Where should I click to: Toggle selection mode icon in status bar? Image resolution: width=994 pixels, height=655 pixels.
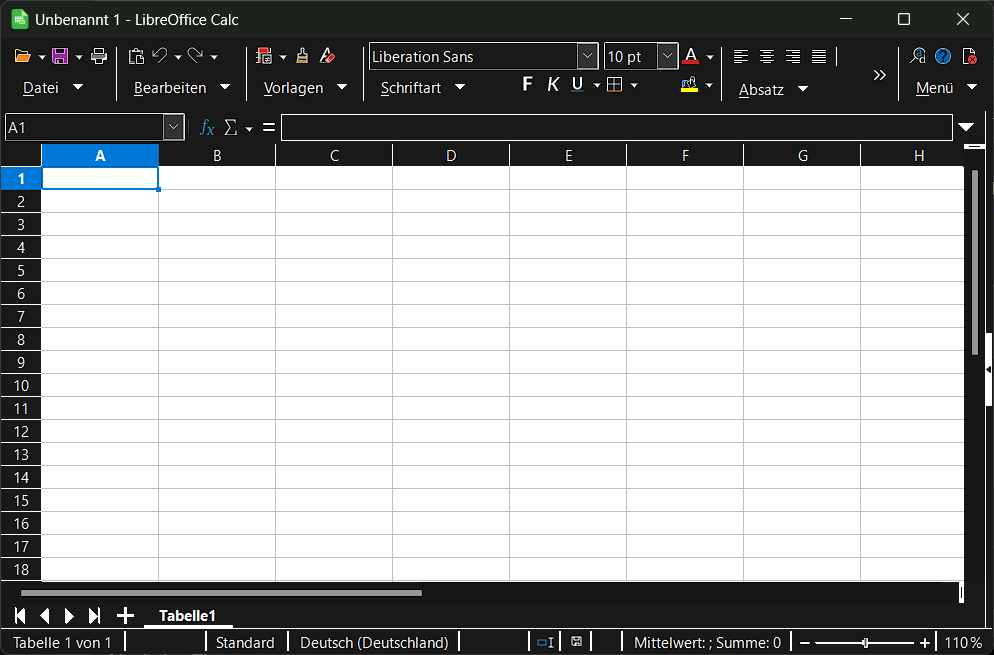pyautogui.click(x=545, y=642)
